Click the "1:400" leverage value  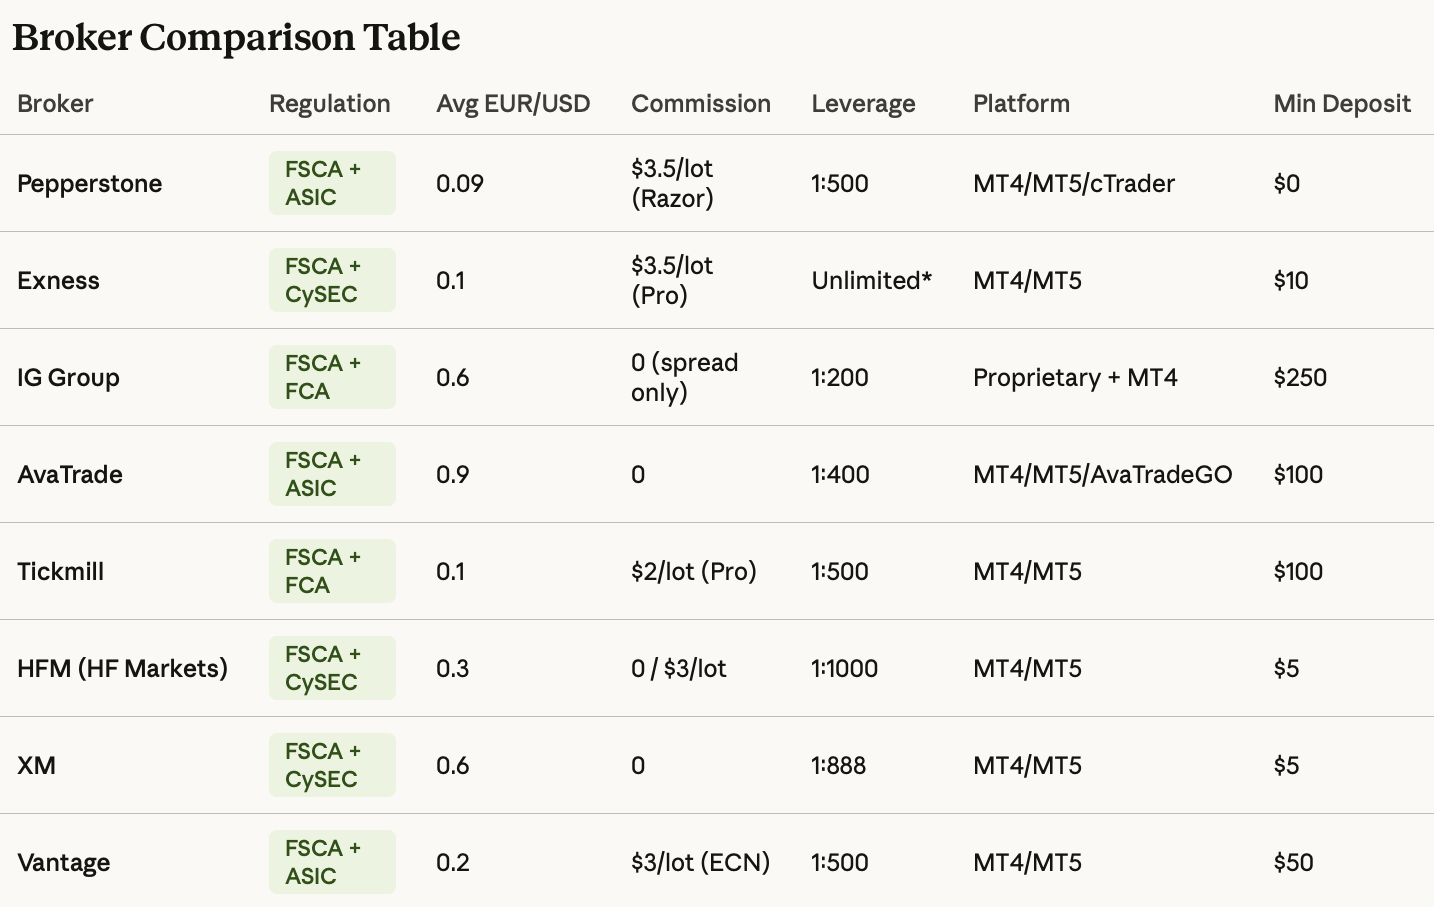coord(840,475)
